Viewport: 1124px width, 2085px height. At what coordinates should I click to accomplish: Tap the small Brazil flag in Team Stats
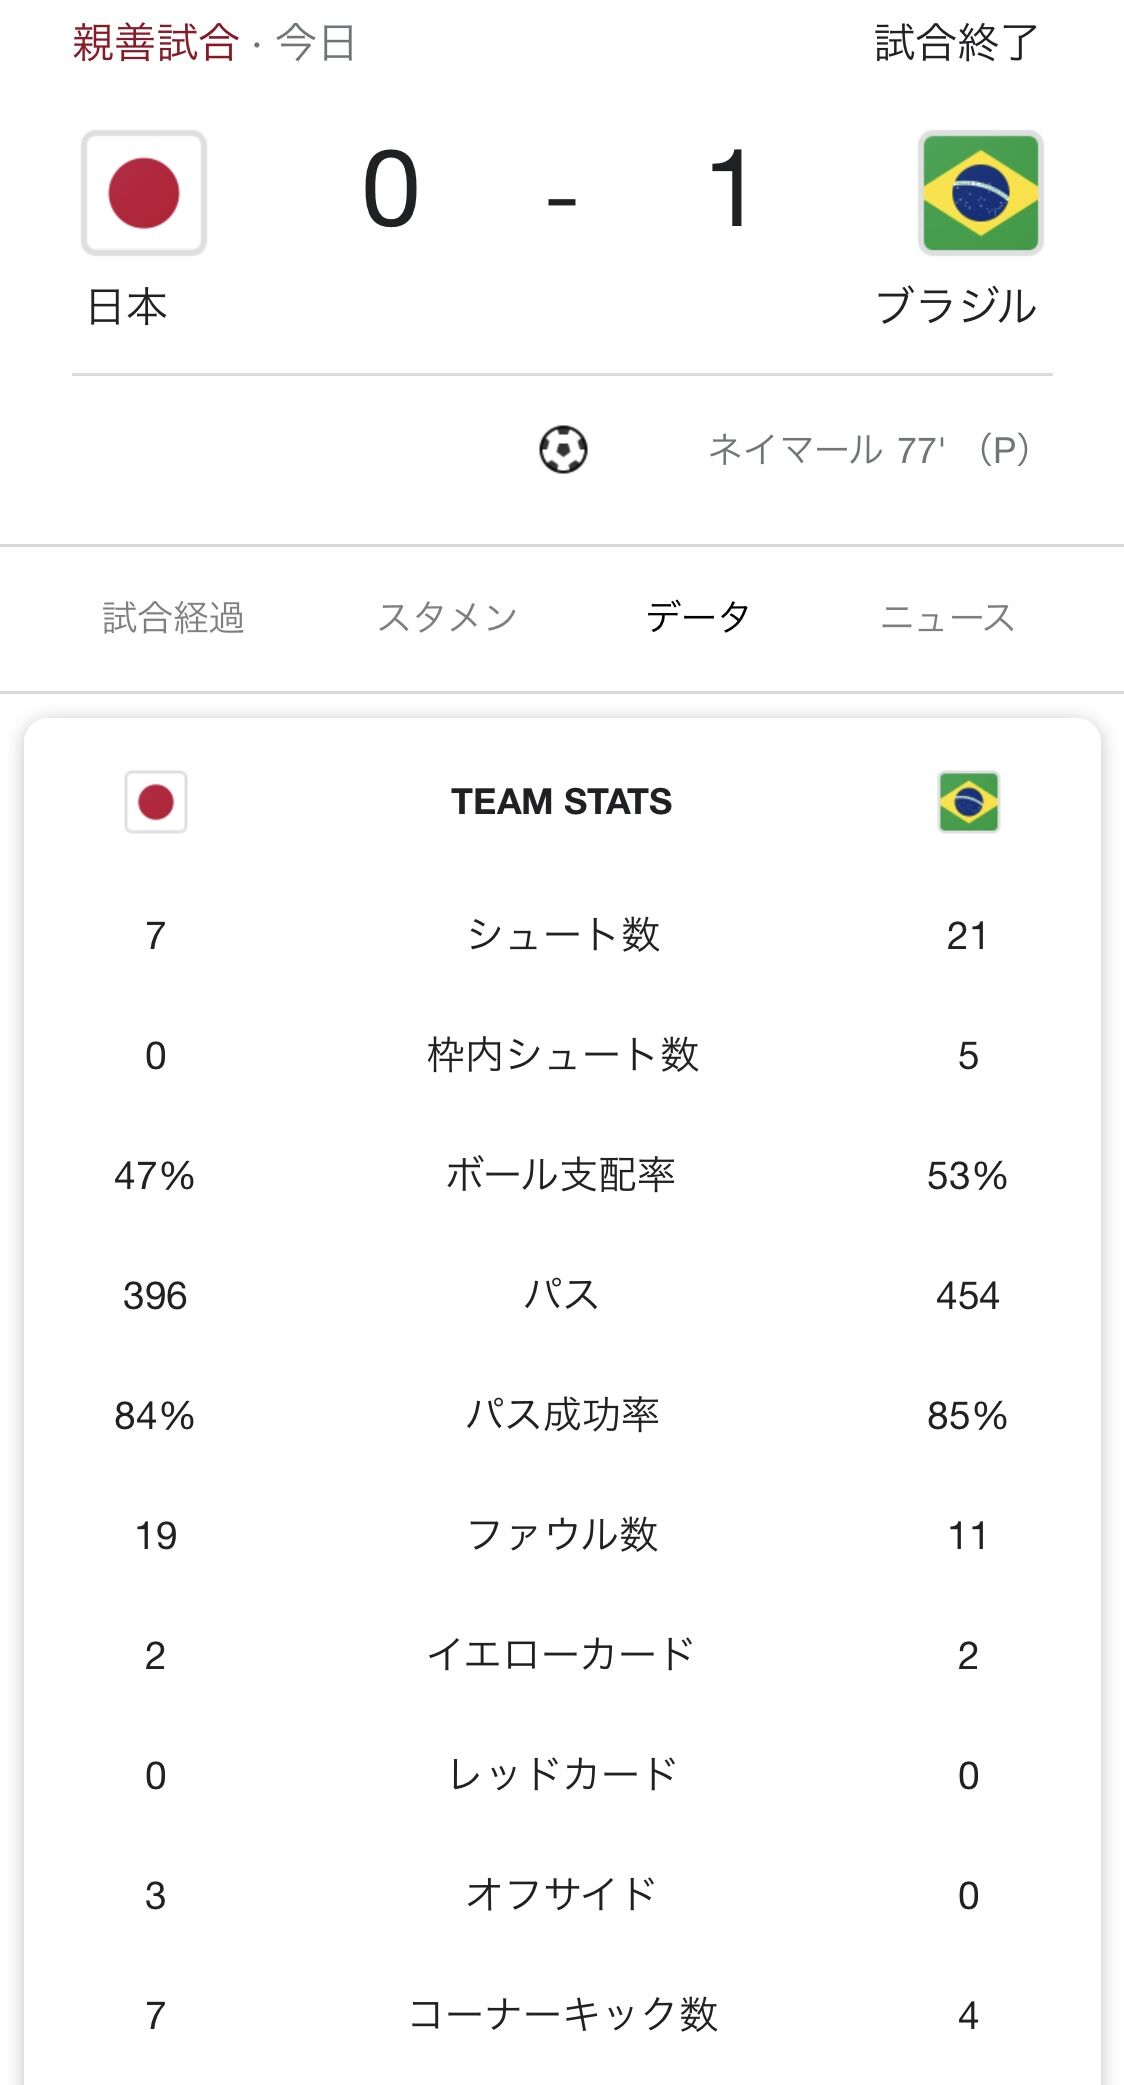(968, 802)
